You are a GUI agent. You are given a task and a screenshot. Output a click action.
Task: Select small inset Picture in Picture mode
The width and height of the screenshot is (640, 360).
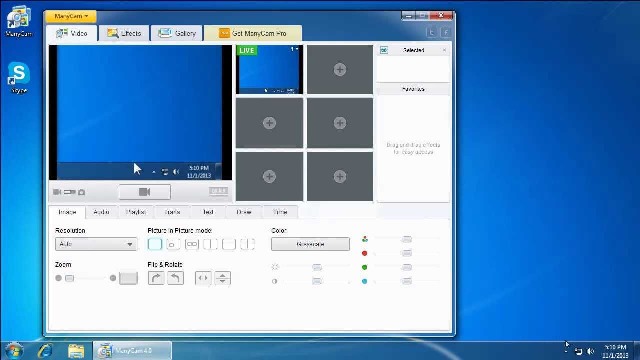pos(173,244)
